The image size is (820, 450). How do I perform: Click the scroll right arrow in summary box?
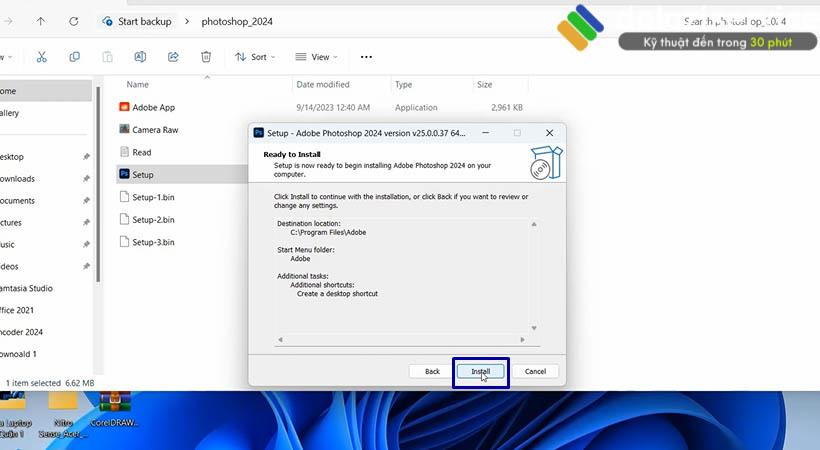pos(522,340)
